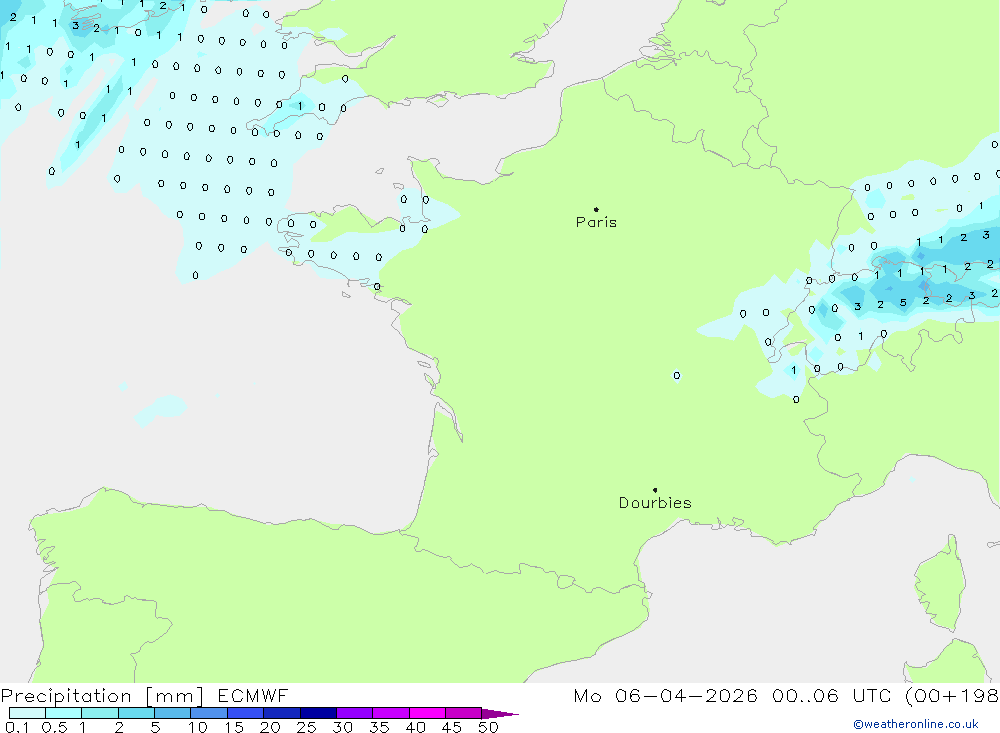Click the 'UTC' label
The image size is (1000, 733).
click(x=871, y=695)
